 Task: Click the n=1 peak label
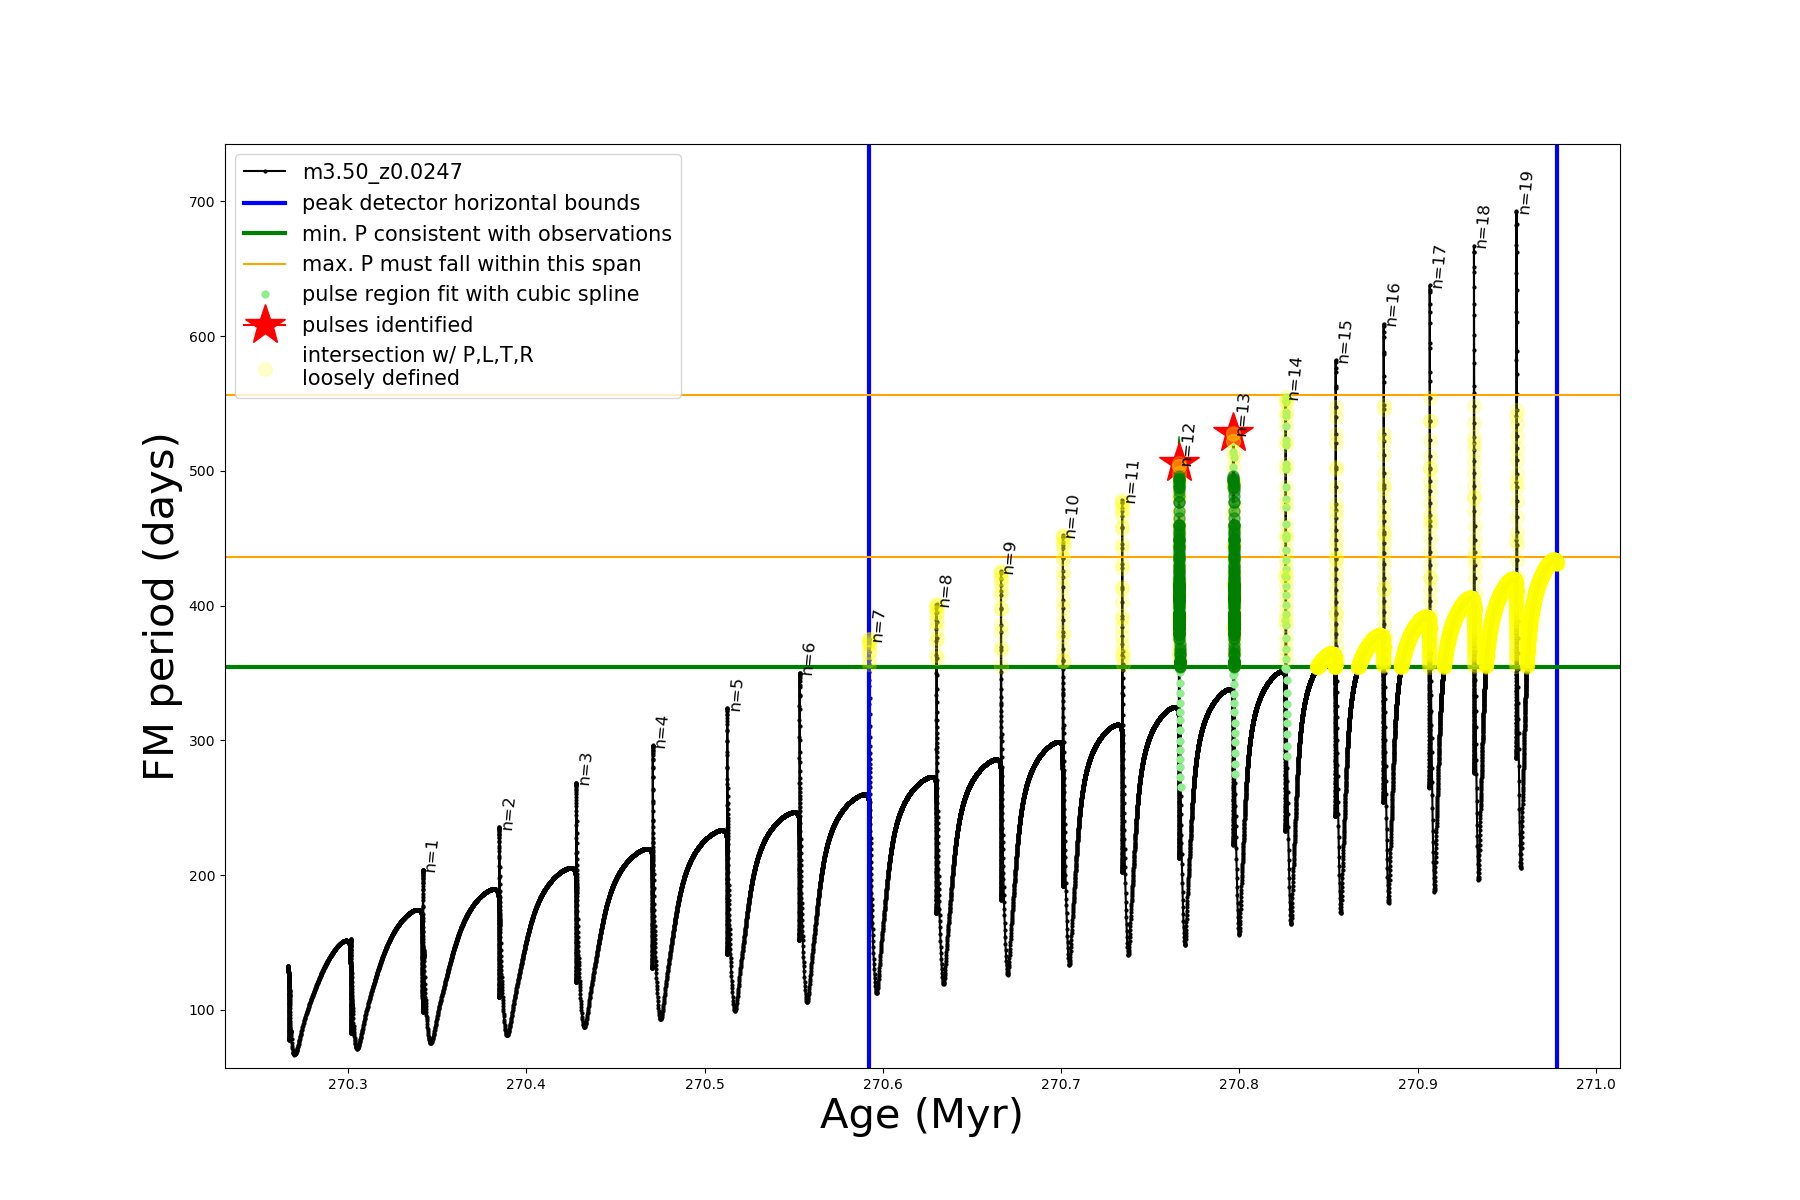point(432,856)
